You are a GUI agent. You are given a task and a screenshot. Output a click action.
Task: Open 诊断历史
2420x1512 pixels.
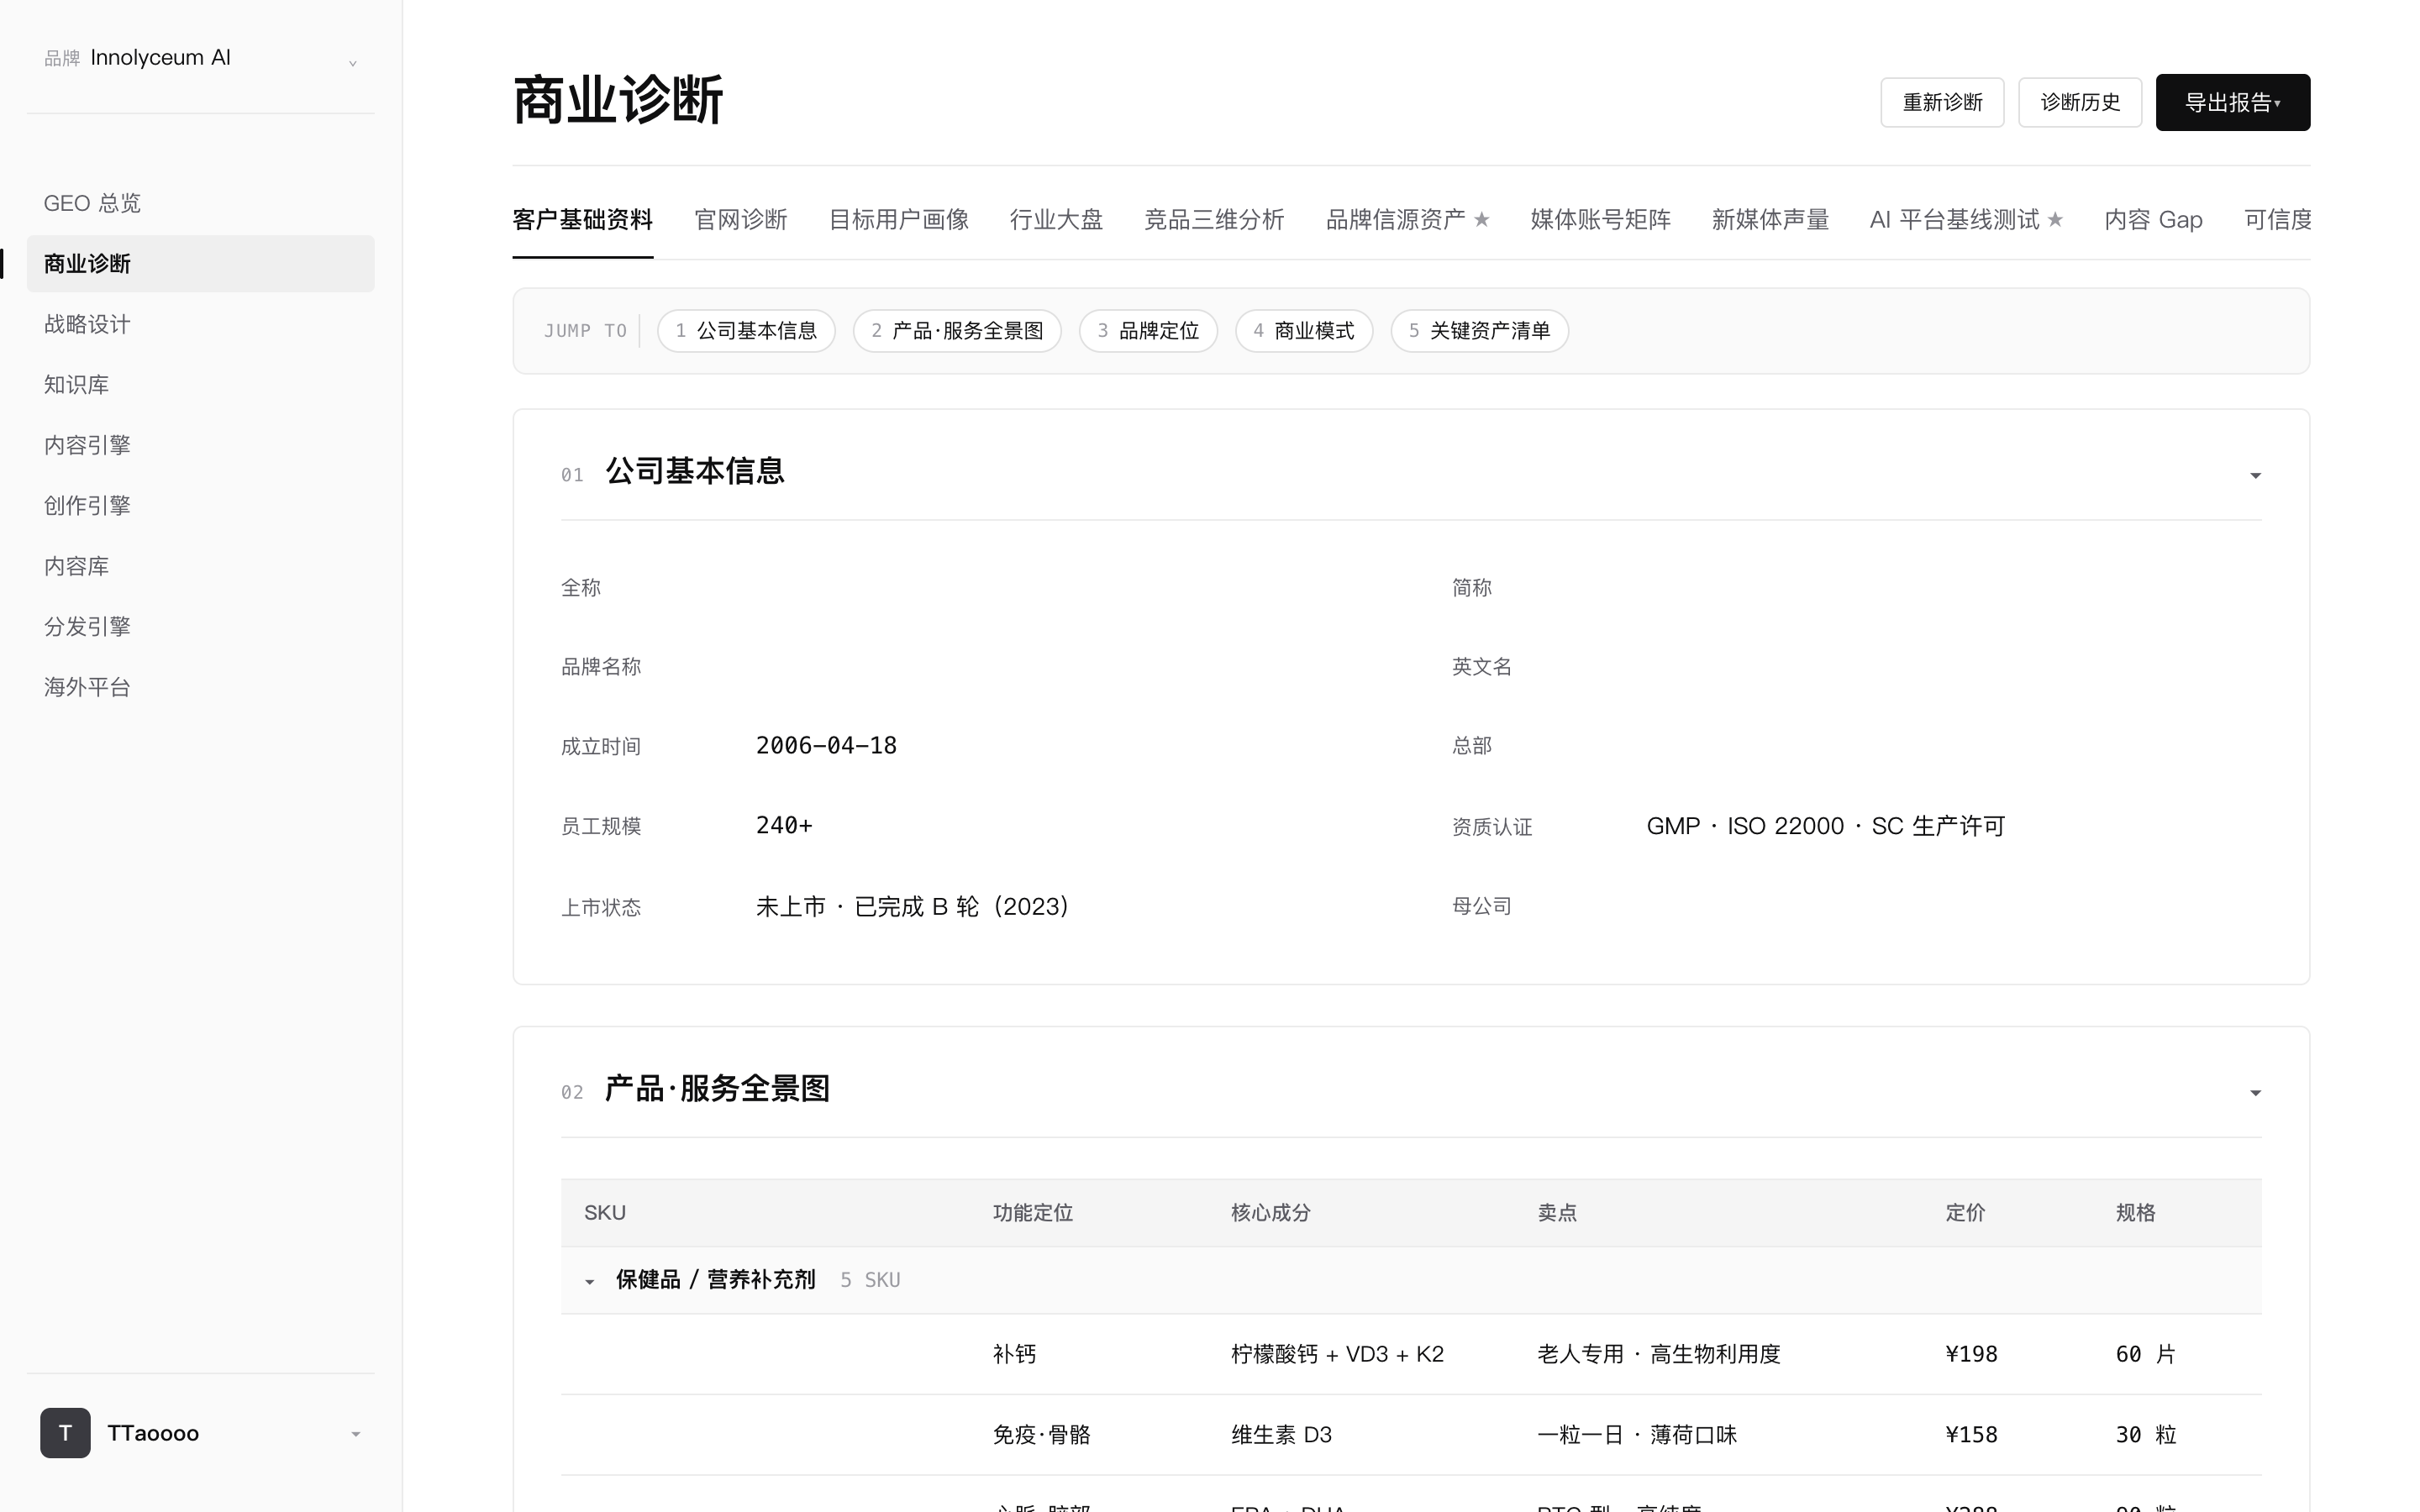tap(2080, 102)
